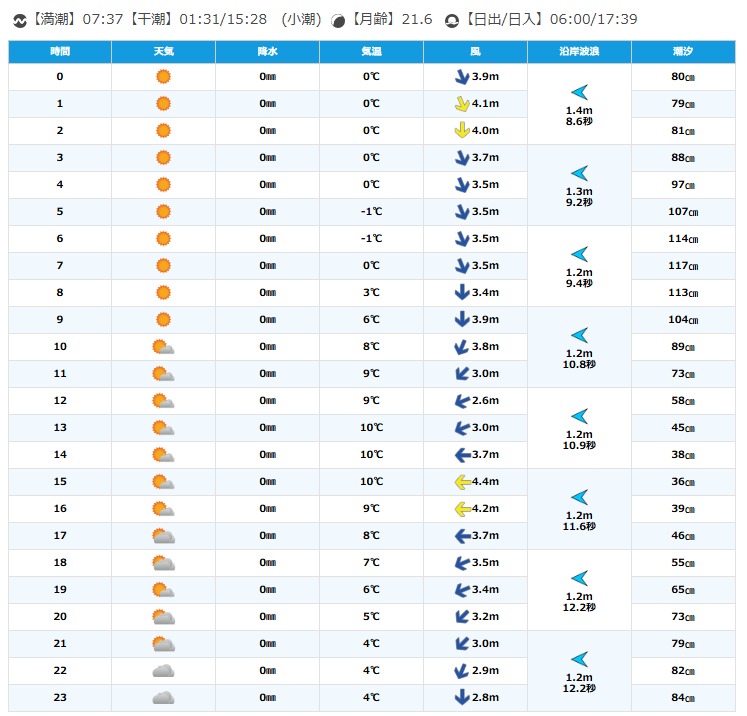Image resolution: width=747 pixels, height=716 pixels.
Task: Click the 117cm tide value at hour 7
Action: pyautogui.click(x=684, y=266)
